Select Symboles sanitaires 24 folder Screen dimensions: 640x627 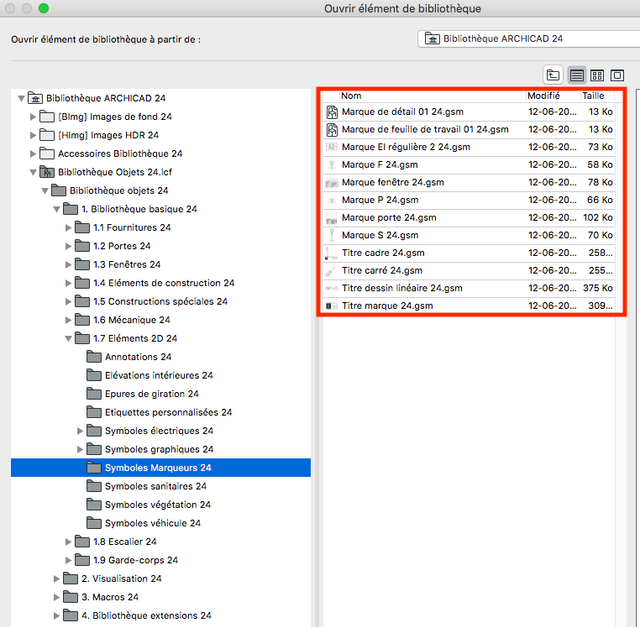[156, 486]
